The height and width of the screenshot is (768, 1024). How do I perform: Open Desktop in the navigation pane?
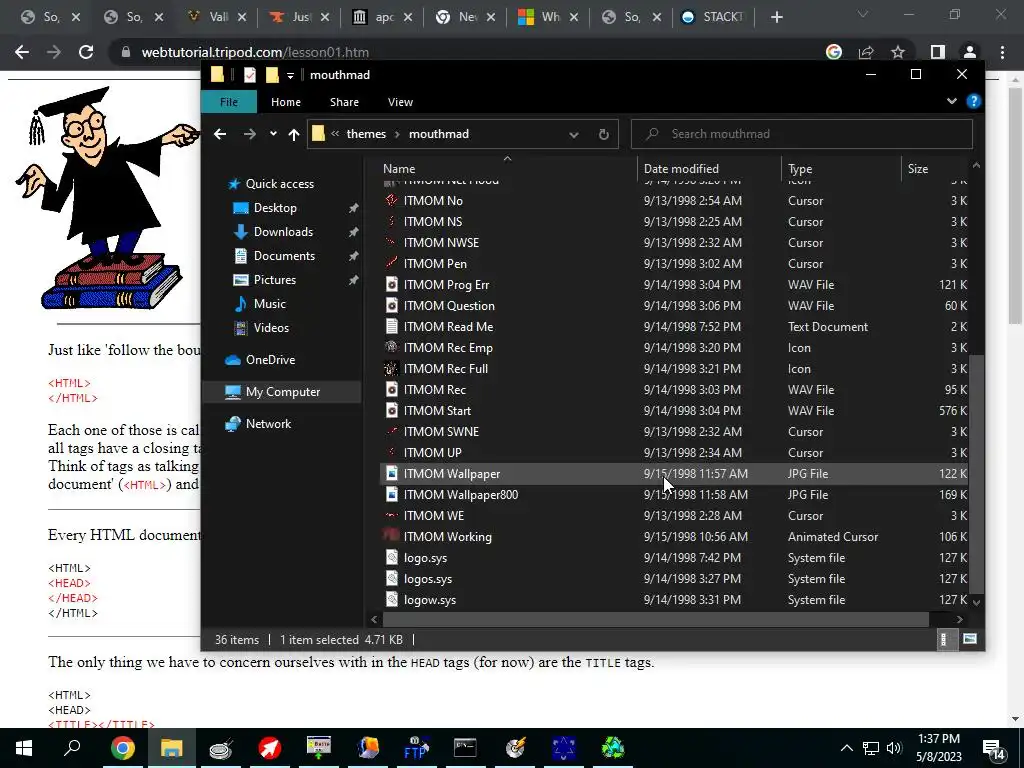(275, 208)
